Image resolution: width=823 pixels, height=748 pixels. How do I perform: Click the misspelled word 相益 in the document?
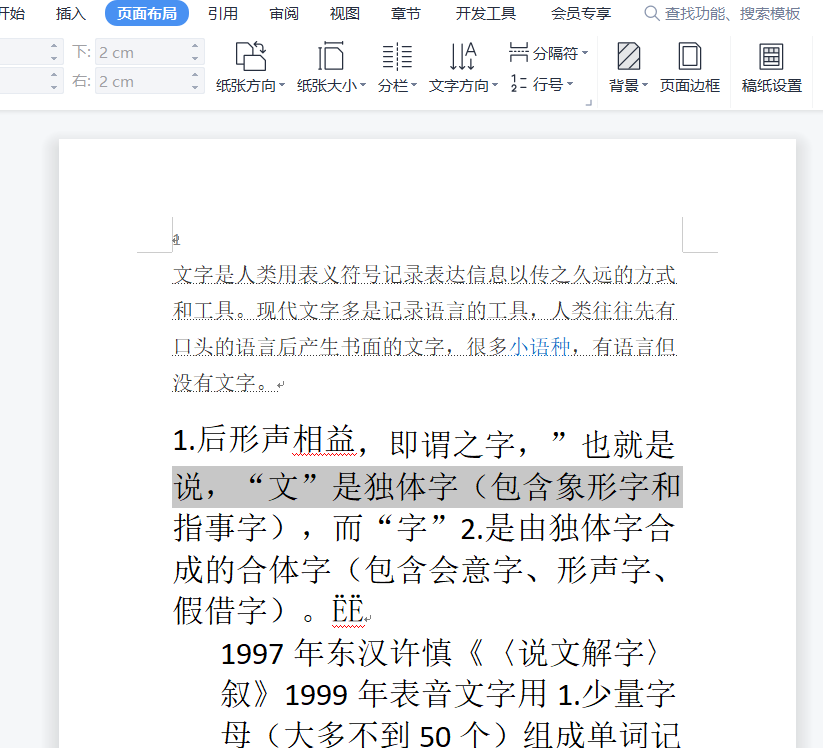coord(324,440)
